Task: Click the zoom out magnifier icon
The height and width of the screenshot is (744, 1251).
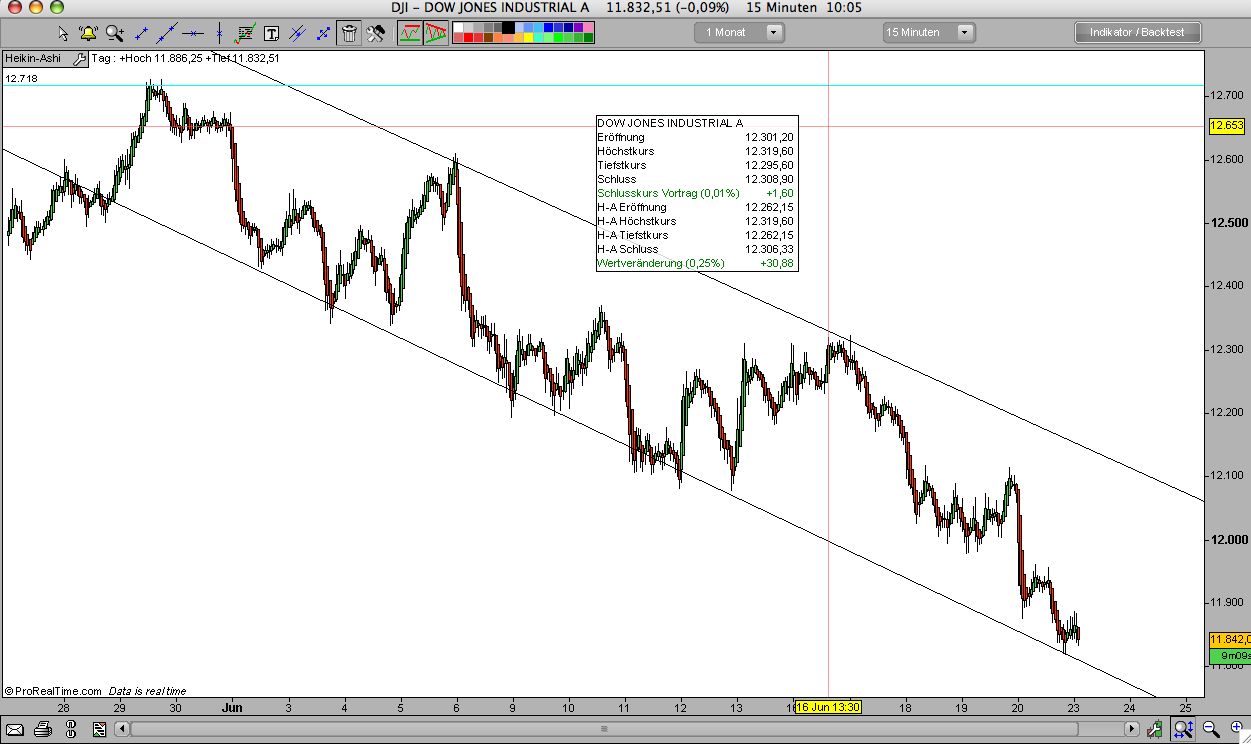Action: coord(1211,729)
